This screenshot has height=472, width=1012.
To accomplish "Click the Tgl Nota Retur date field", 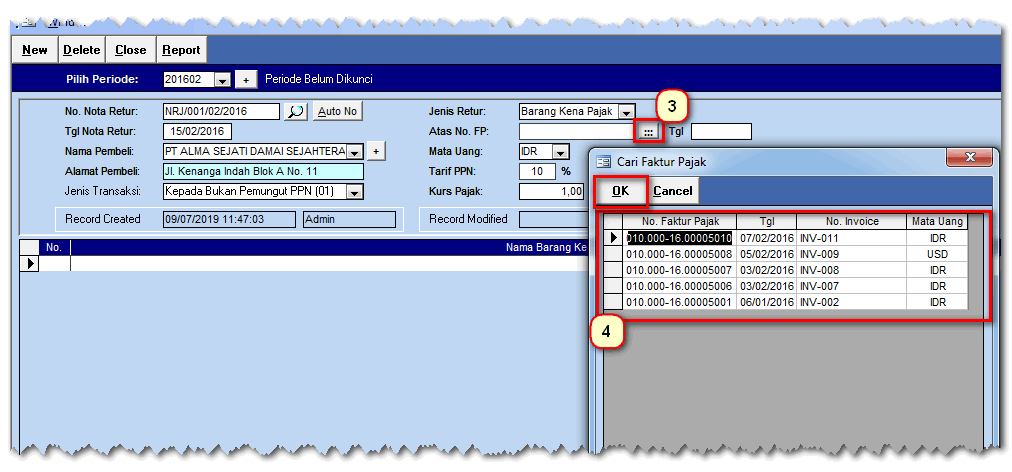I will [197, 131].
